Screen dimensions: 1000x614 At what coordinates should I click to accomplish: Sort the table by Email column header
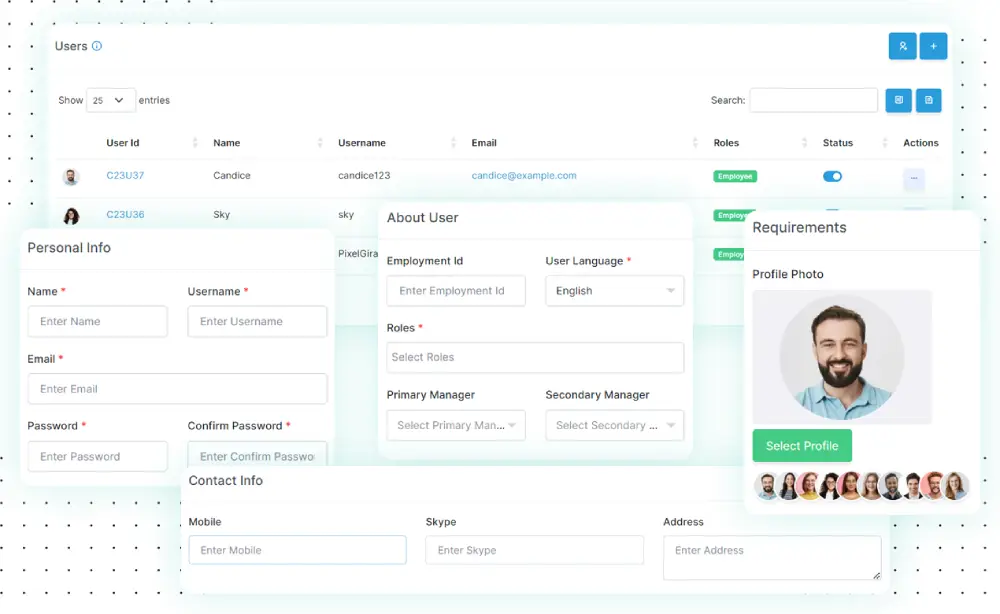[484, 143]
